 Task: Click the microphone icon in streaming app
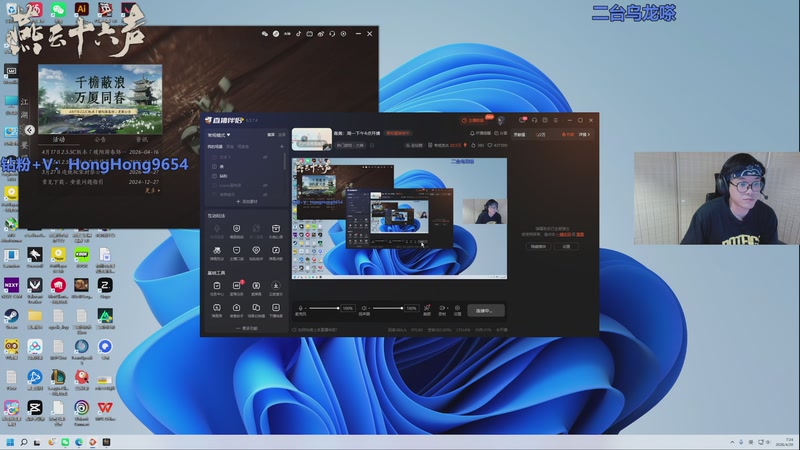(x=301, y=309)
